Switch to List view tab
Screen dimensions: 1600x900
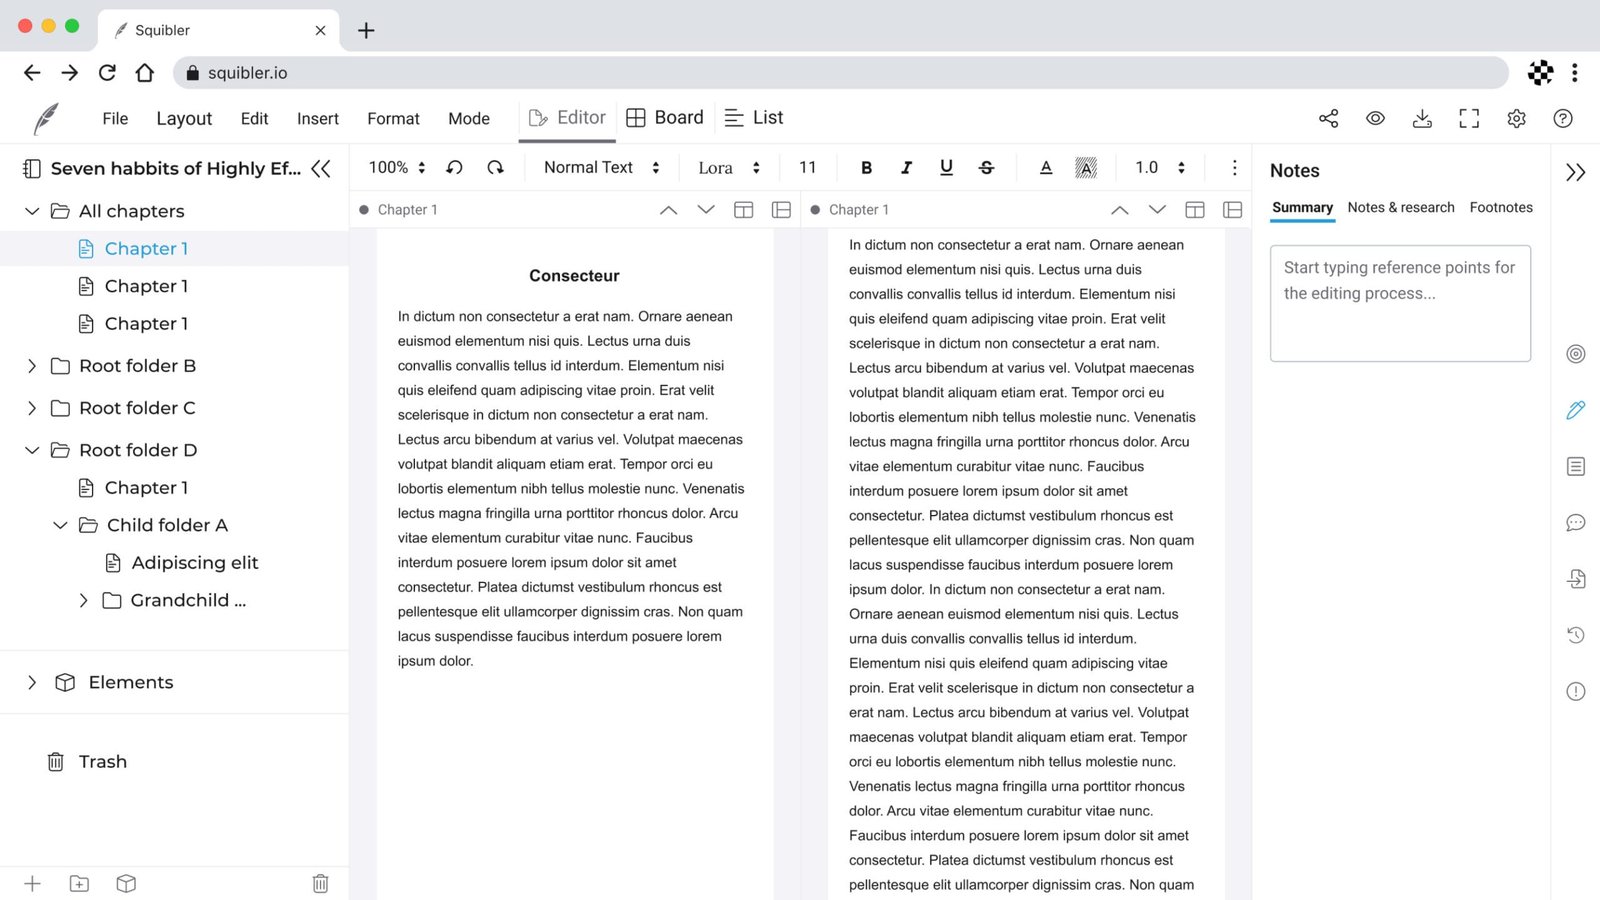coord(753,118)
